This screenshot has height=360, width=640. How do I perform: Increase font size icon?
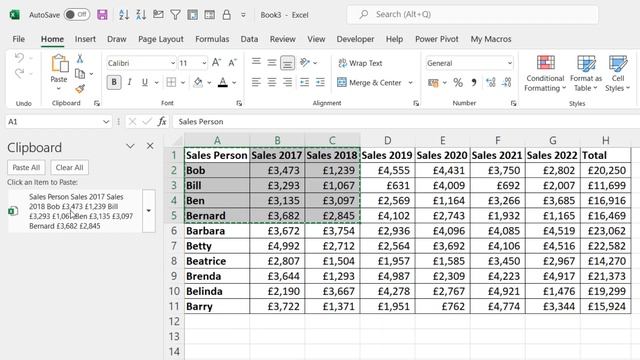[x=216, y=63]
